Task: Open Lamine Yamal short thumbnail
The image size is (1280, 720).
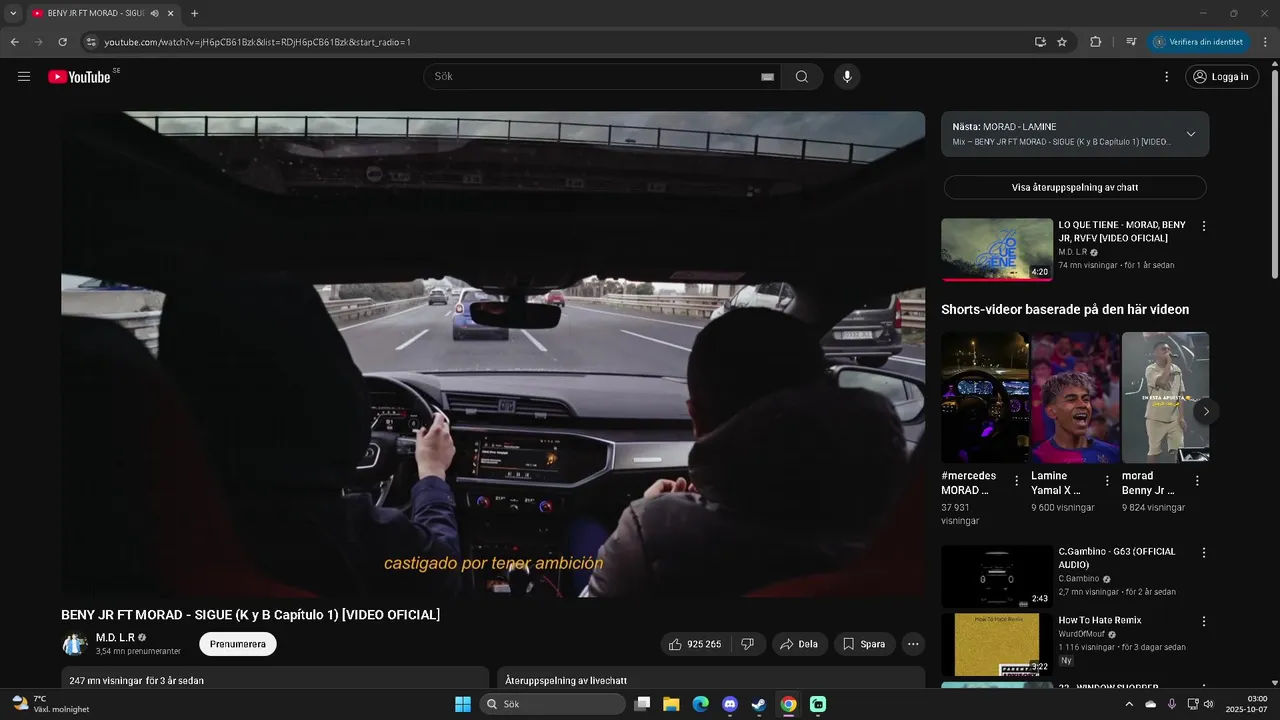Action: coord(1075,397)
